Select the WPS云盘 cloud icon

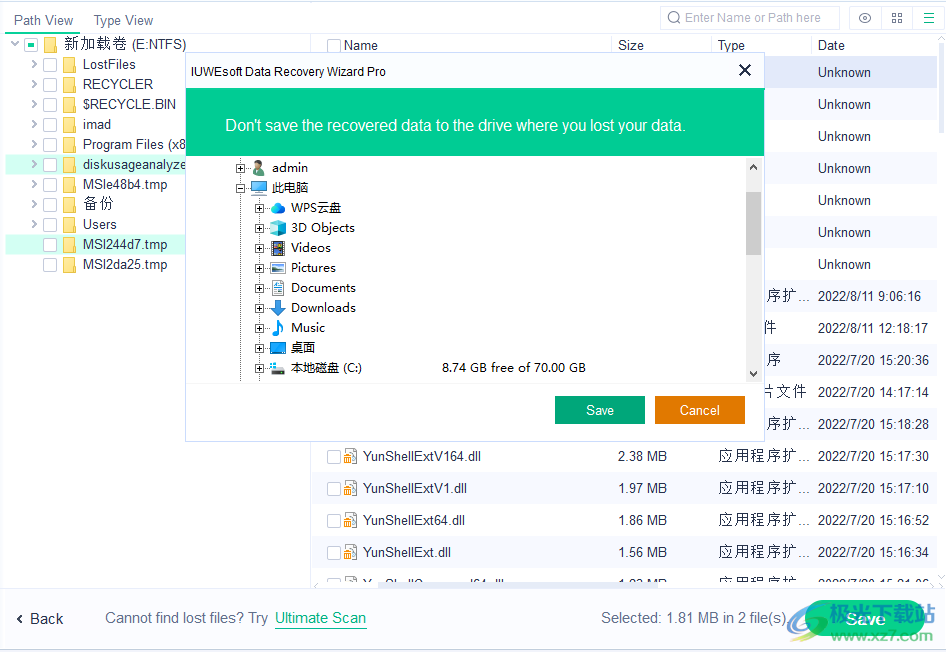point(278,208)
